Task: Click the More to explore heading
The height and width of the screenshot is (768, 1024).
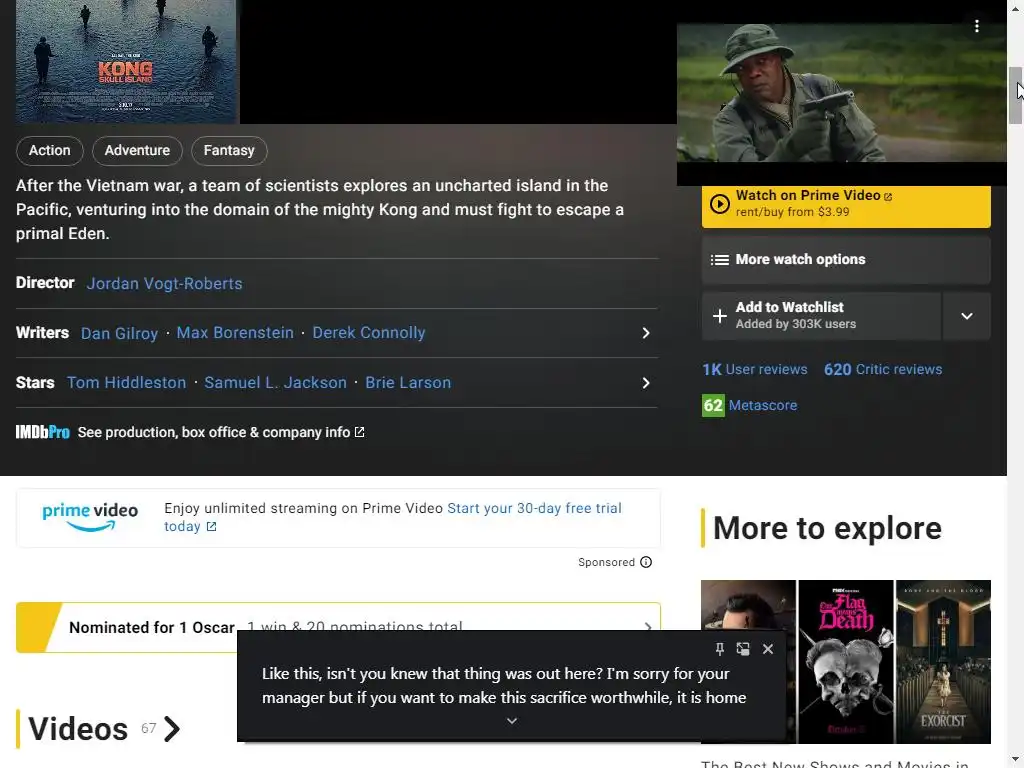Action: click(827, 528)
